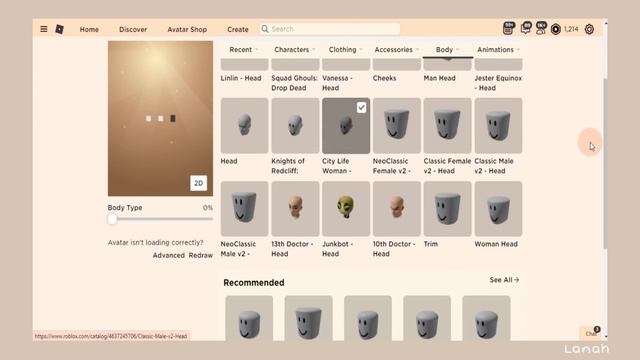Viewport: 640px width, 360px height.
Task: Open the second Recommended head thumbnail
Action: (309, 318)
